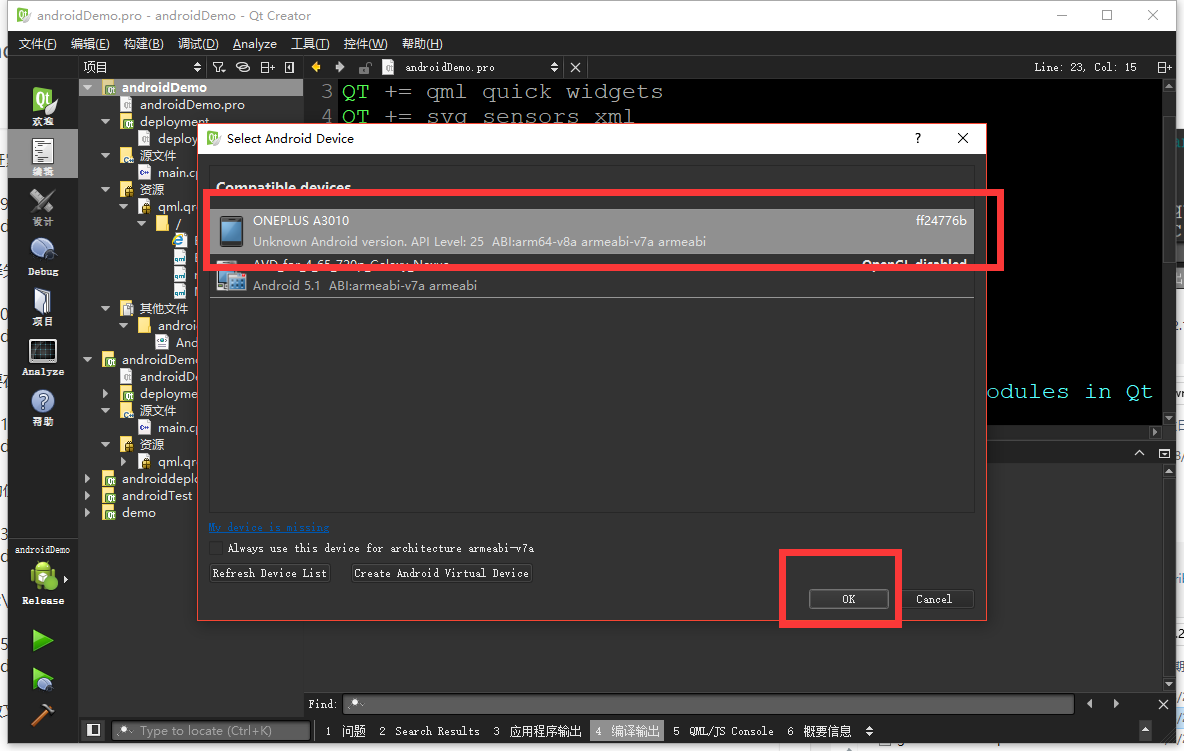Open Projects mode (项目)
1184x751 pixels.
tap(43, 306)
